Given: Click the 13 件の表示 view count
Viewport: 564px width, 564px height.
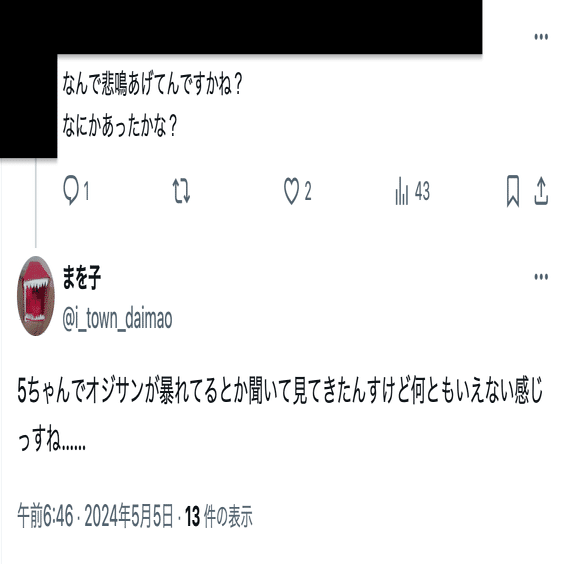Looking at the screenshot, I should [219, 516].
